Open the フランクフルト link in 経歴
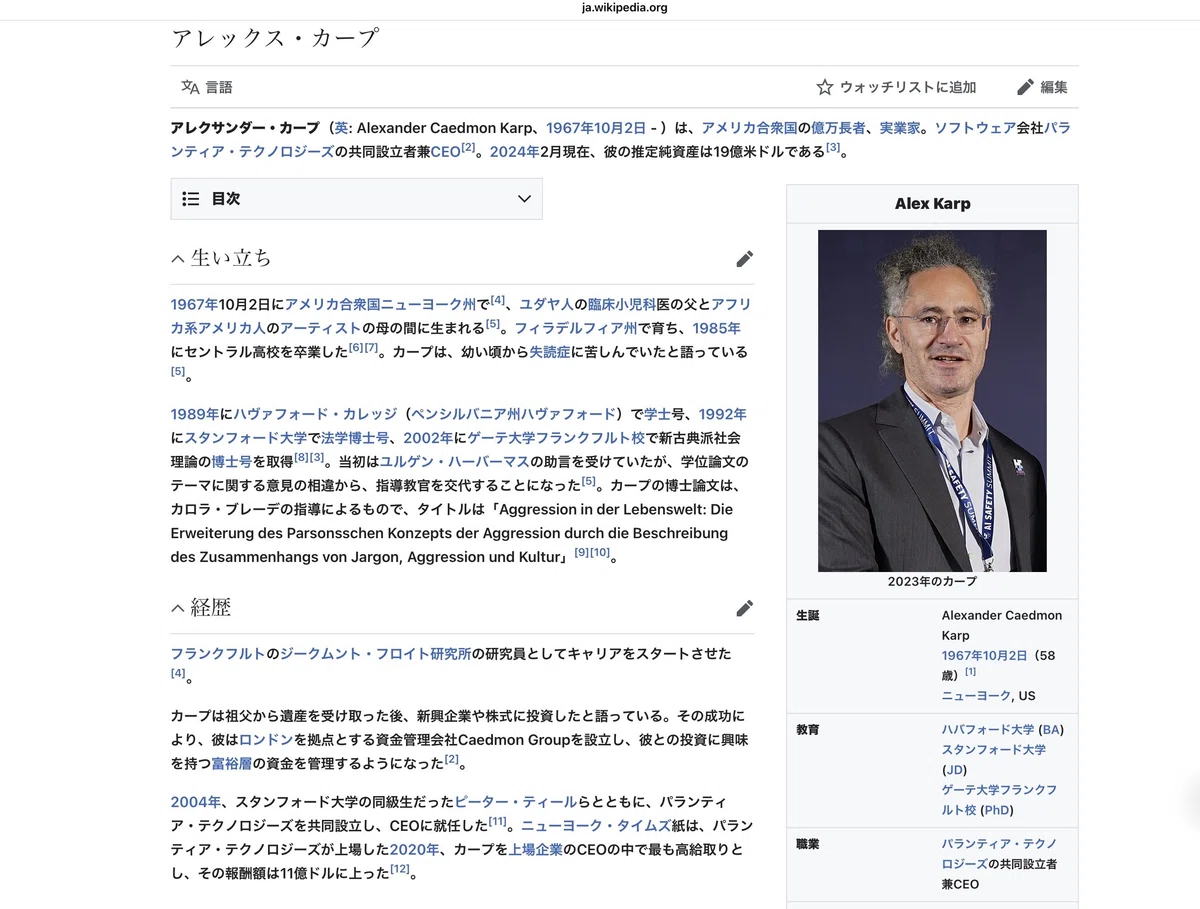The width and height of the screenshot is (1200, 909). coord(218,654)
